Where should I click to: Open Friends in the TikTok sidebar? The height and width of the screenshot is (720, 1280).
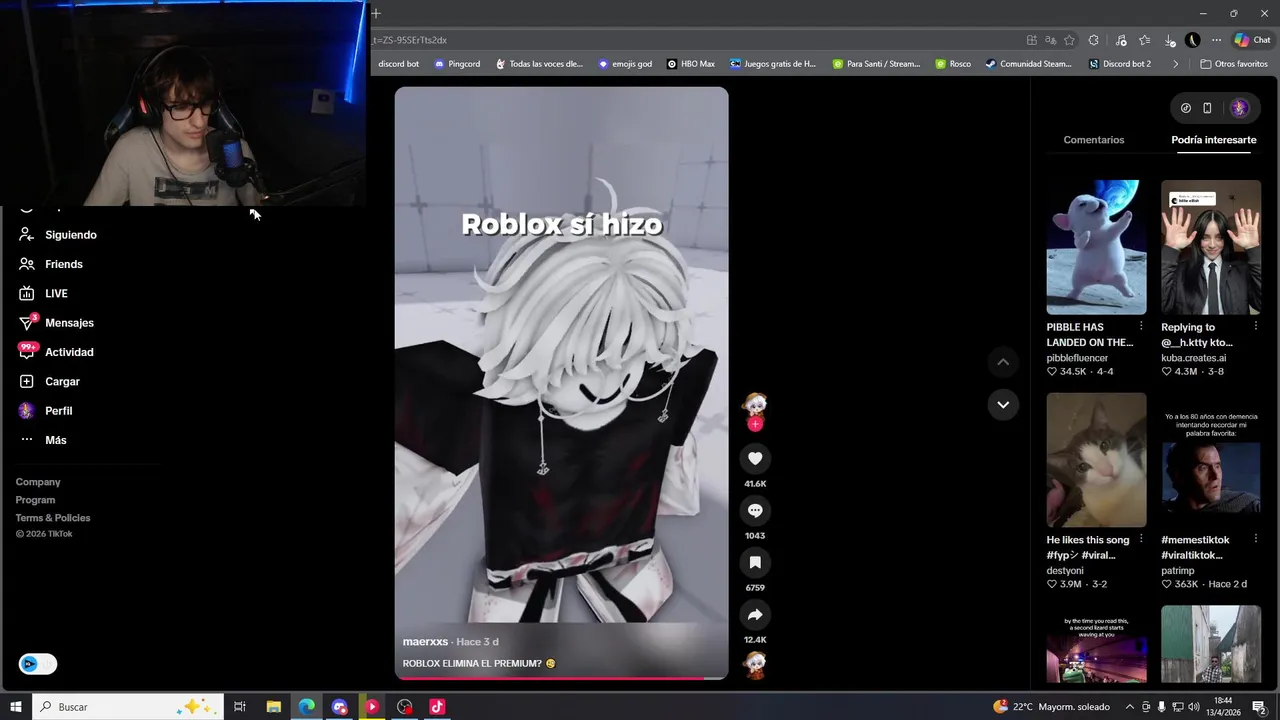pyautogui.click(x=51, y=264)
